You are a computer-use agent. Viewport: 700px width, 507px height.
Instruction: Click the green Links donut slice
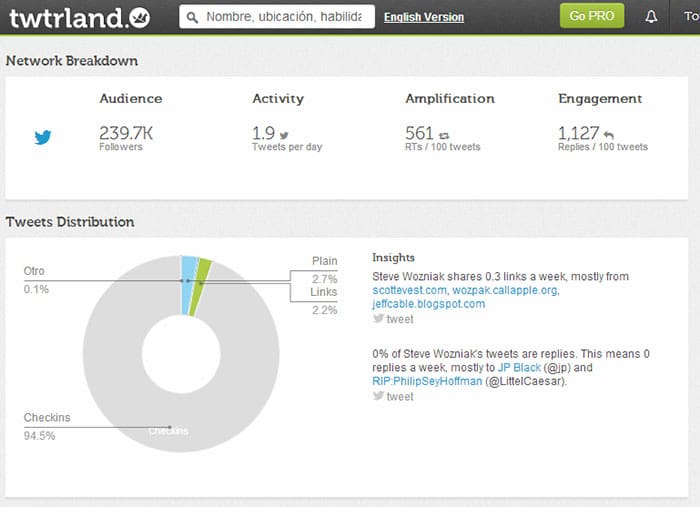[200, 287]
